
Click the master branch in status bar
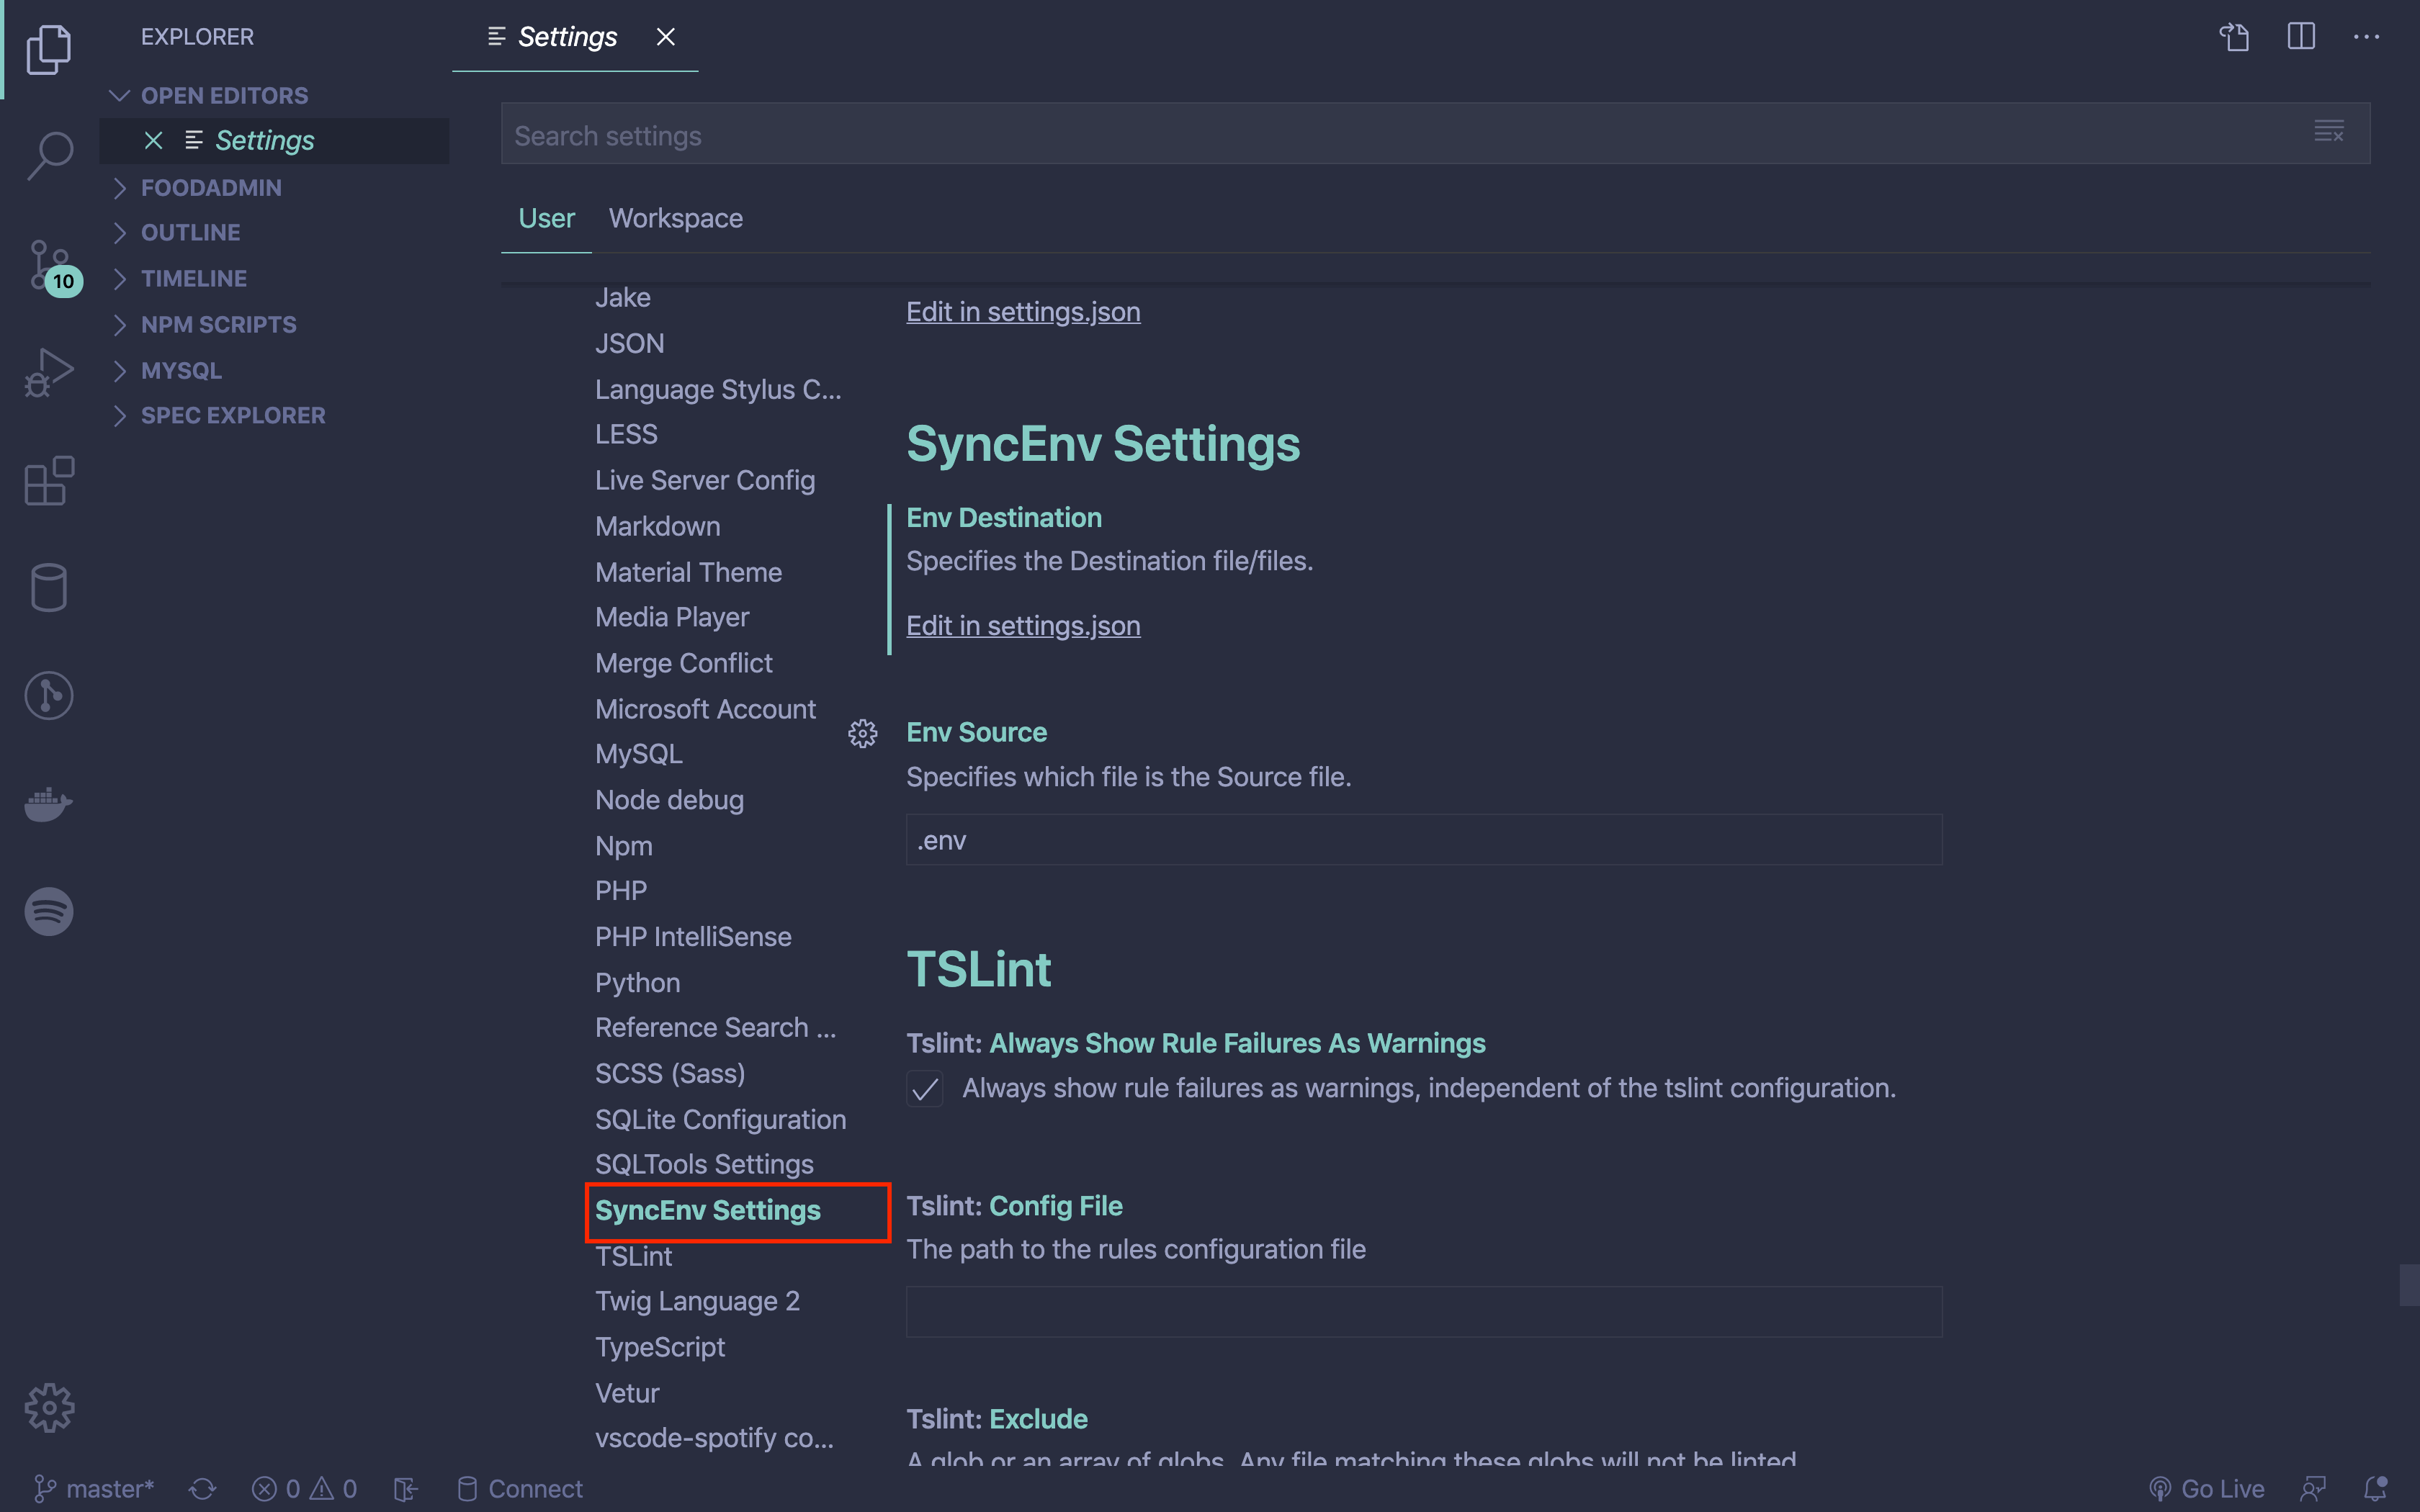(x=94, y=1488)
